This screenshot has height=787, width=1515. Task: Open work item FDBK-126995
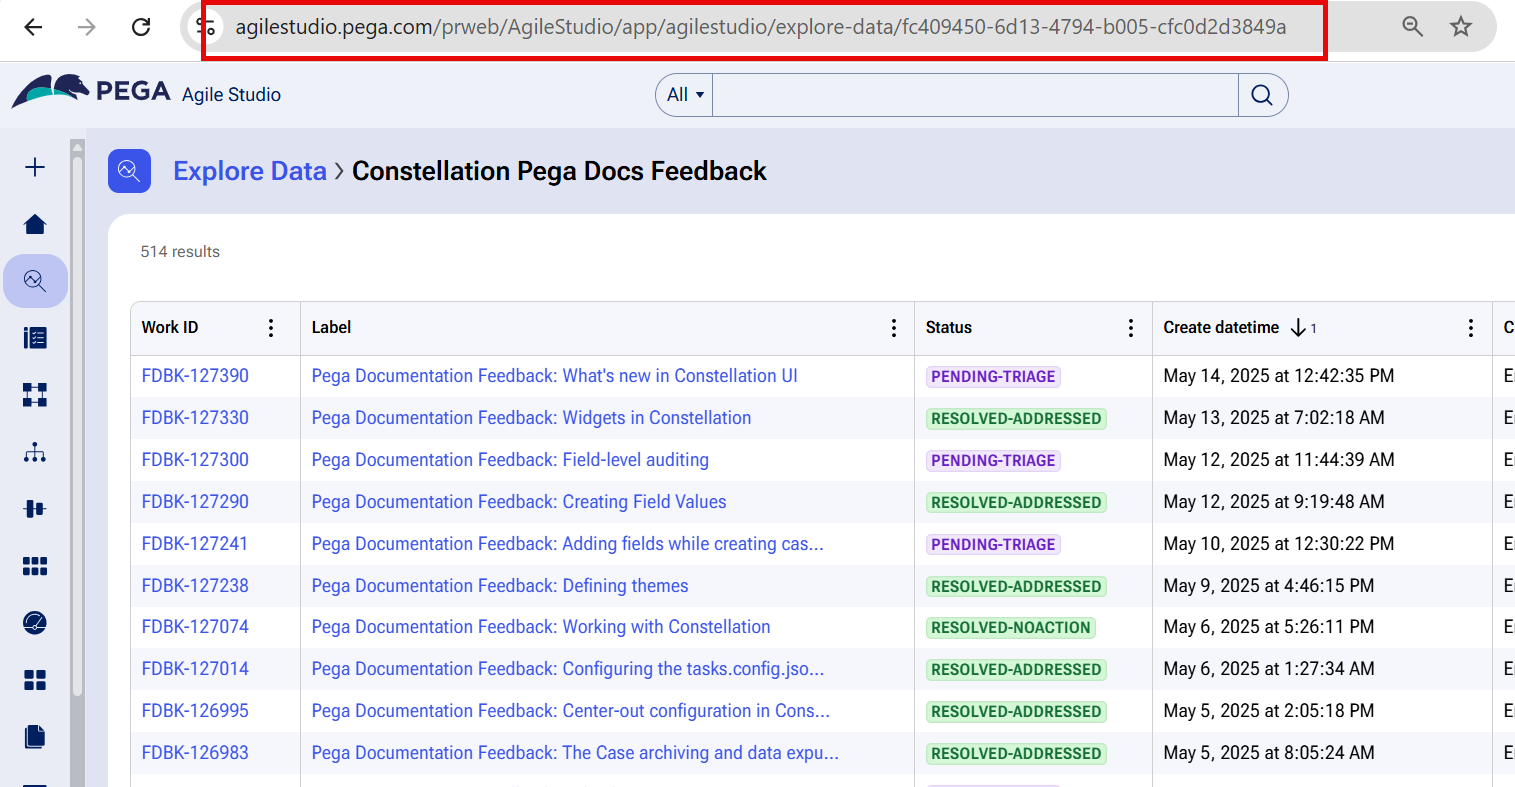pos(195,711)
